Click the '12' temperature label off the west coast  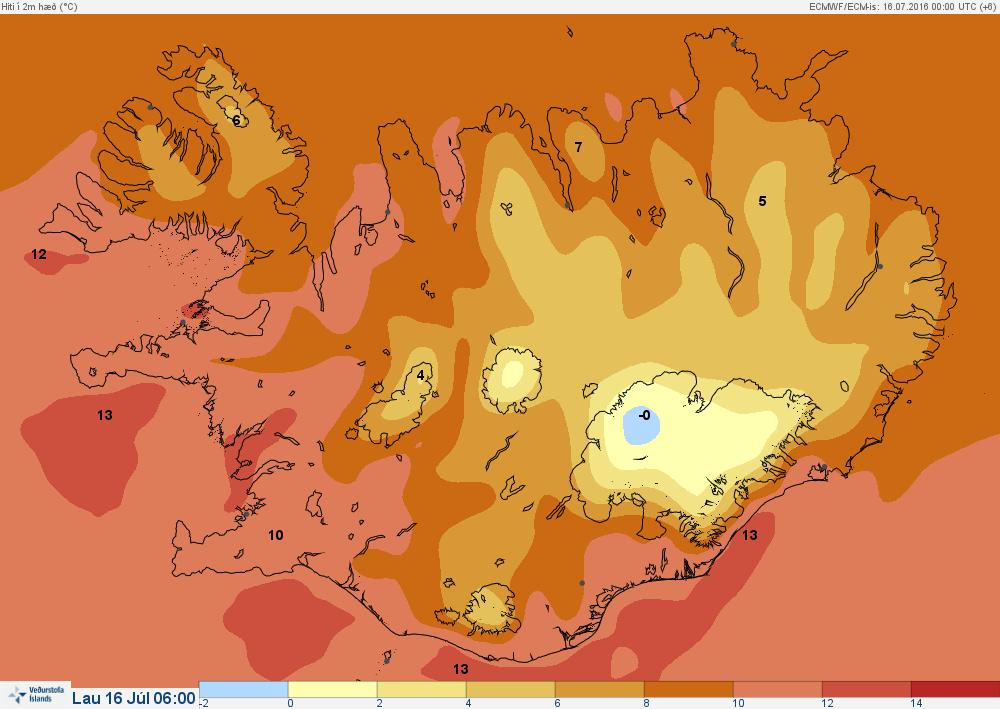click(x=39, y=254)
